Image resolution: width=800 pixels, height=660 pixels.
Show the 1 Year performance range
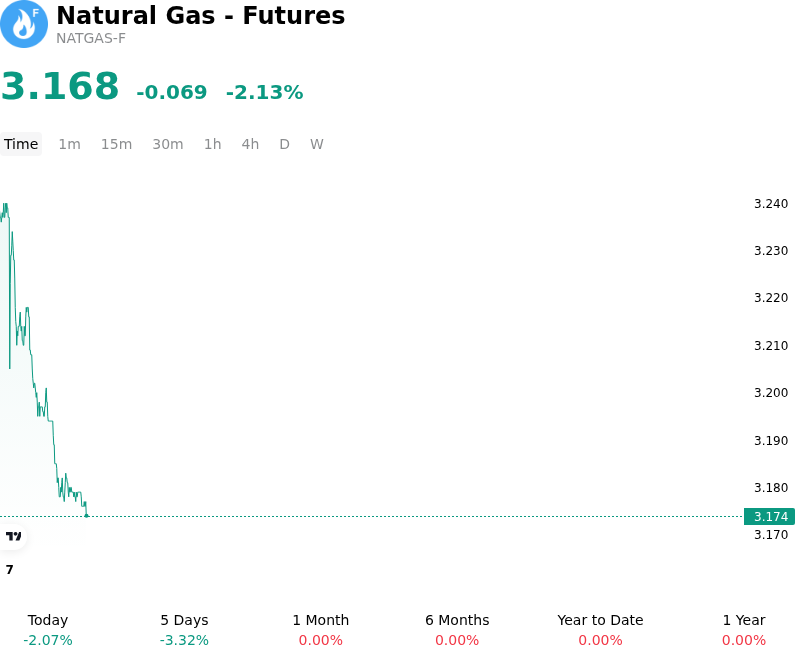(744, 630)
